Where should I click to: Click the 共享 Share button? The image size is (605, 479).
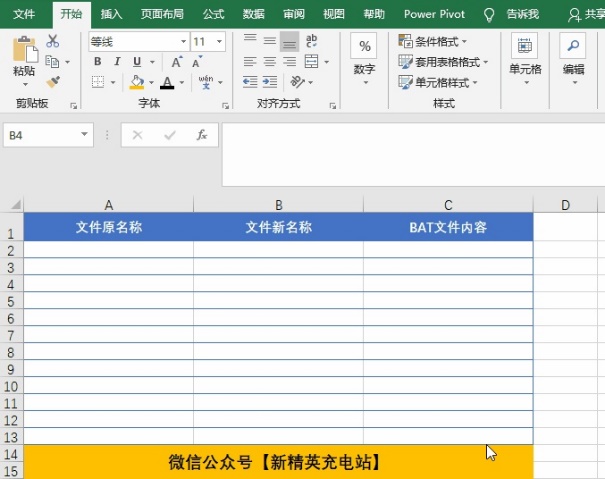[x=586, y=15]
